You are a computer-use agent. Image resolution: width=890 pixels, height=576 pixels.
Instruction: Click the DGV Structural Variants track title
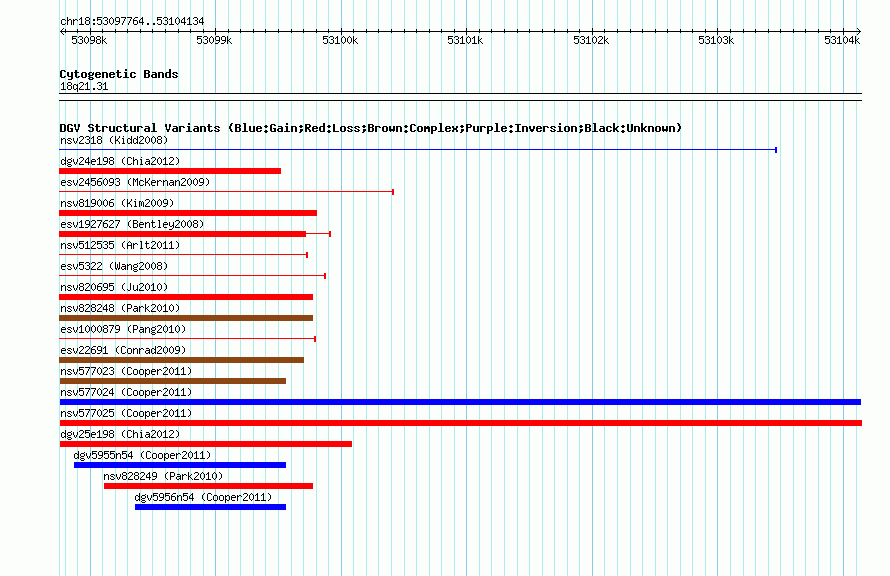pos(371,128)
